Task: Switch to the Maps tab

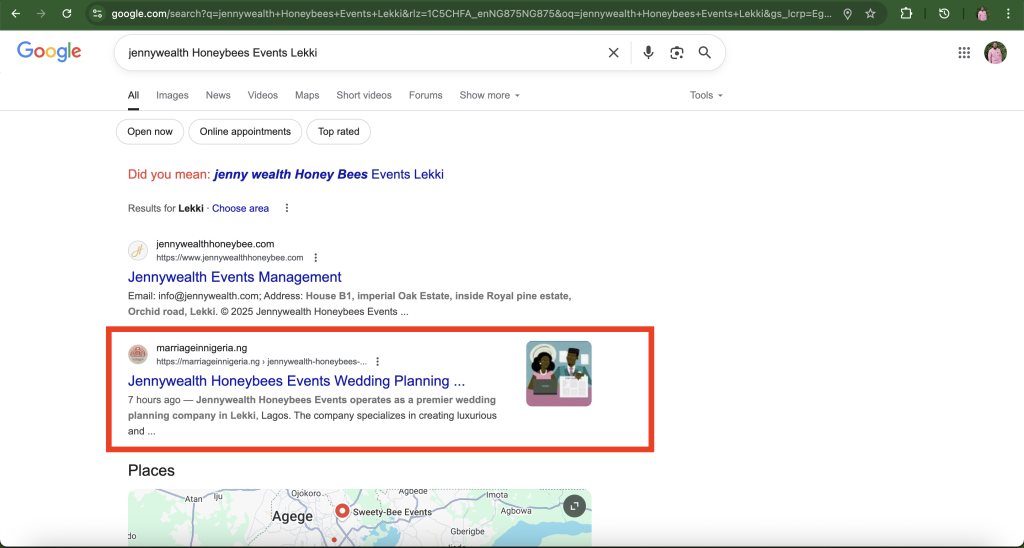Action: coord(307,95)
